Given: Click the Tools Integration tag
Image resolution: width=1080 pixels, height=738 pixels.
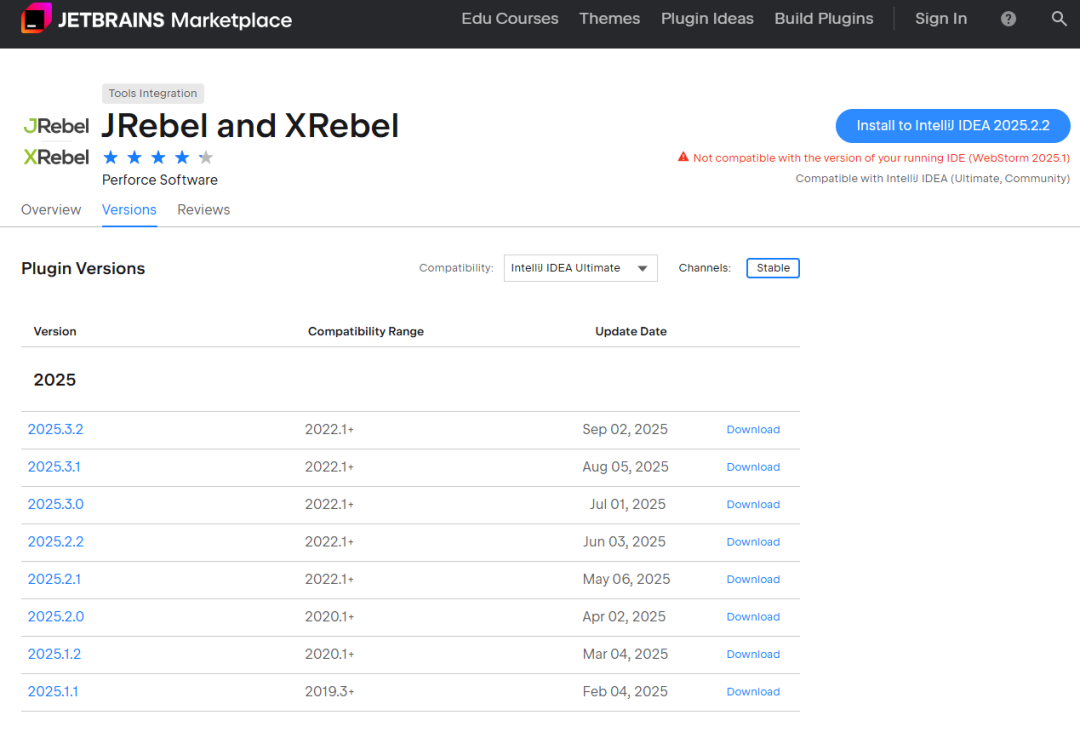Looking at the screenshot, I should coord(153,93).
